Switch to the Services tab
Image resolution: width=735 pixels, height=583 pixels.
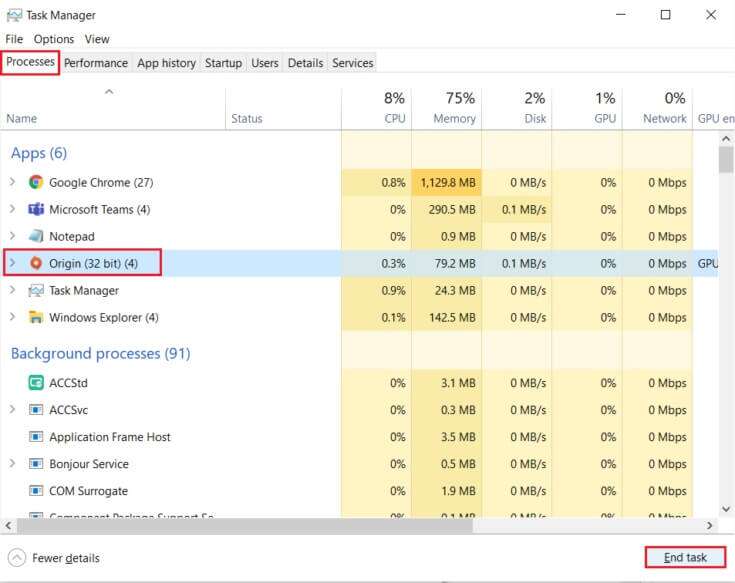tap(352, 63)
